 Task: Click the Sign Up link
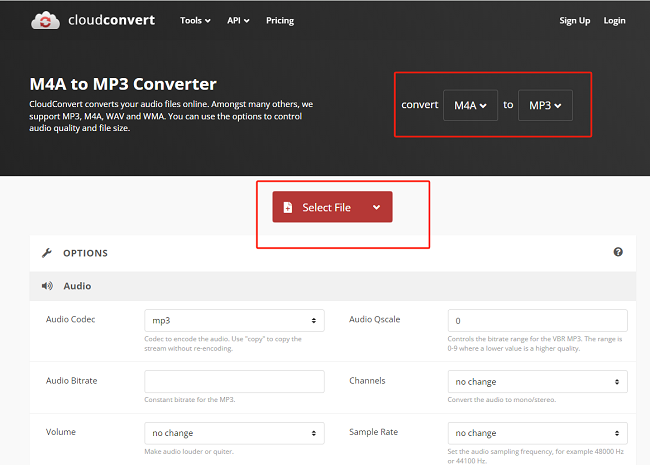(575, 20)
